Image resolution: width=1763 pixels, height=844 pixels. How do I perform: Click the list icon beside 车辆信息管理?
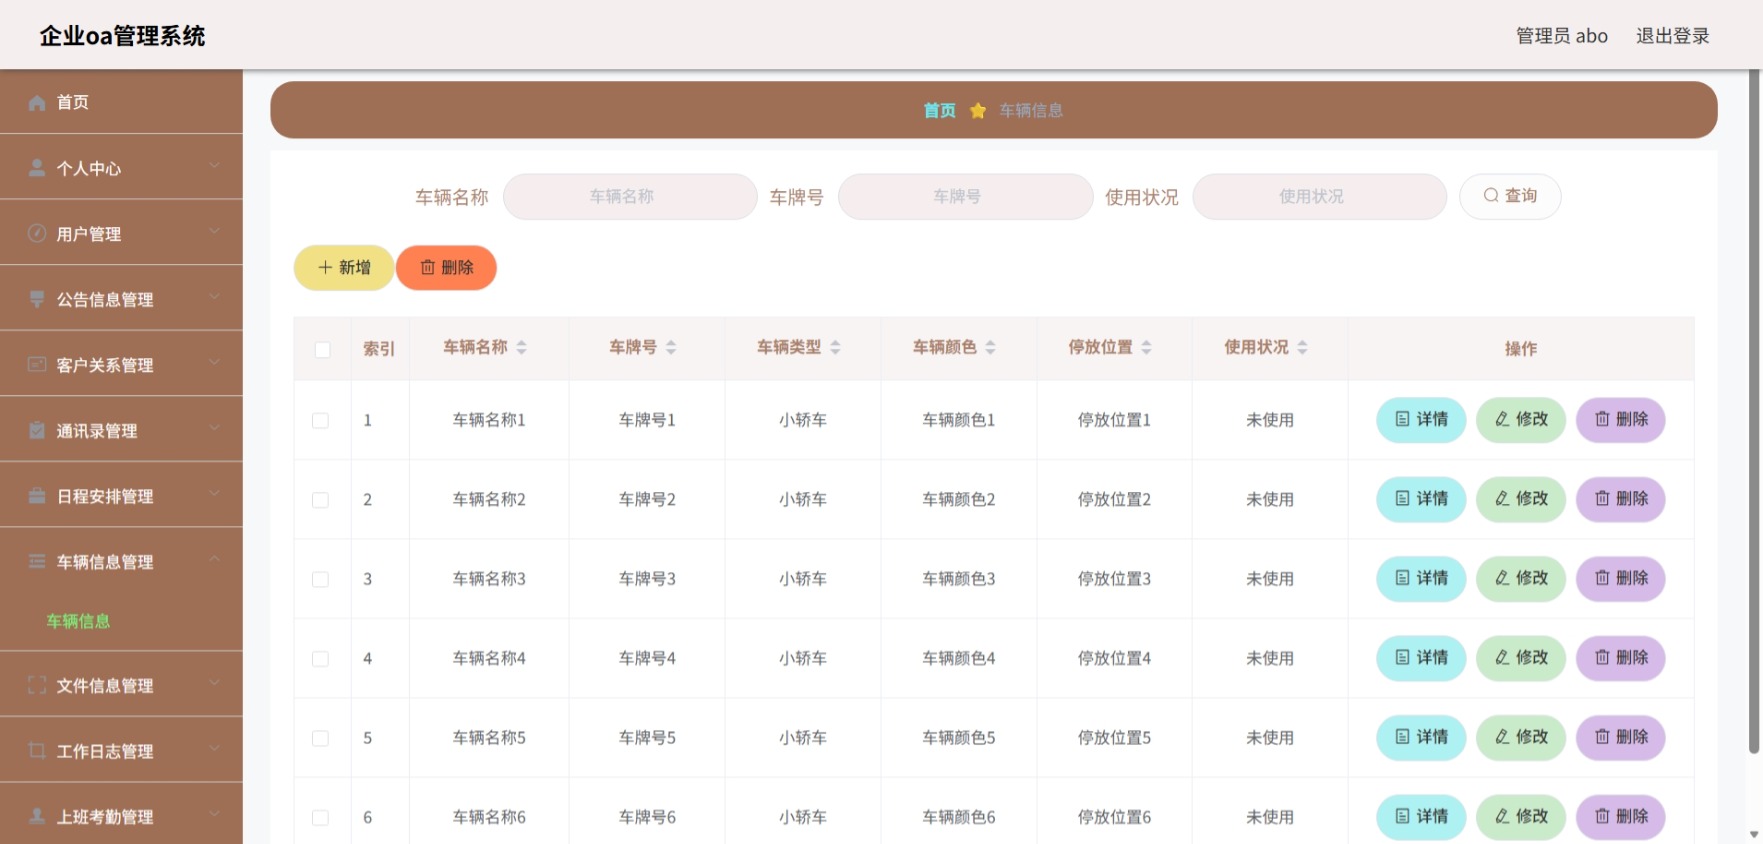pos(37,561)
